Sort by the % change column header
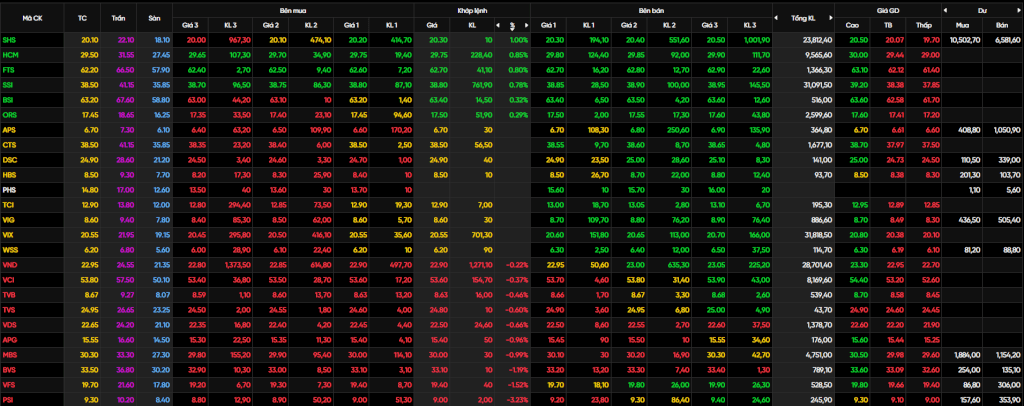 pos(512,25)
